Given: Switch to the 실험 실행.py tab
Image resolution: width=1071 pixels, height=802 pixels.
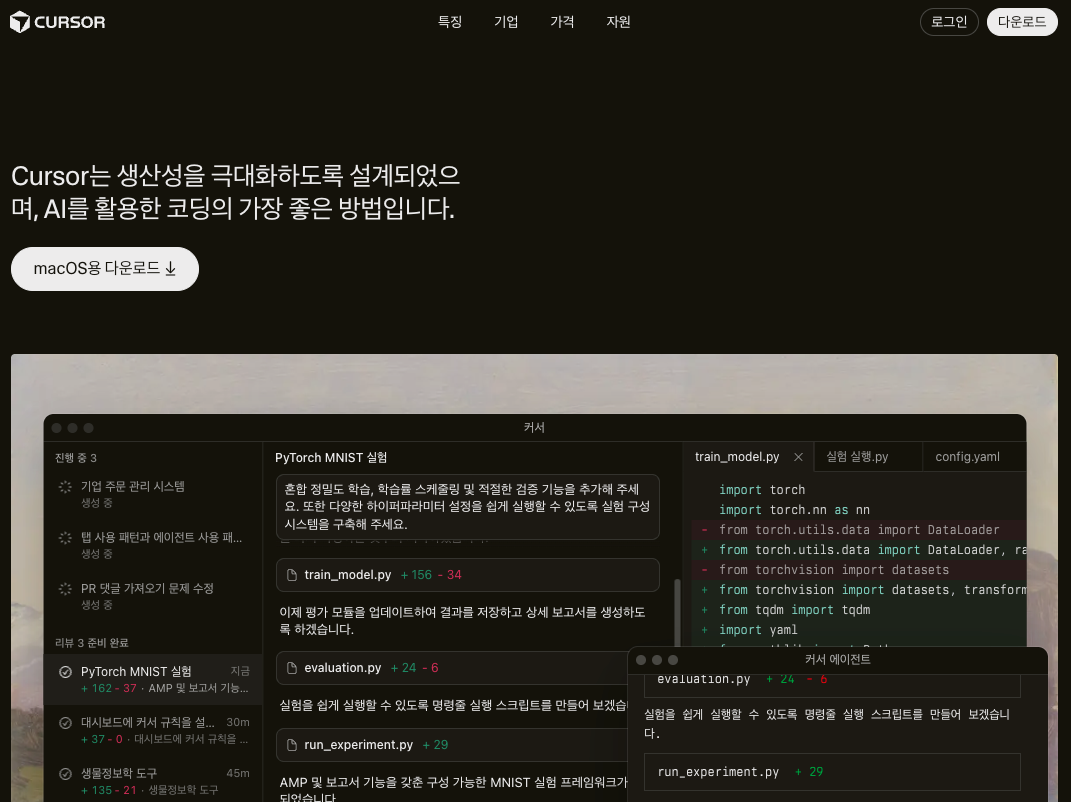Looking at the screenshot, I should point(857,456).
